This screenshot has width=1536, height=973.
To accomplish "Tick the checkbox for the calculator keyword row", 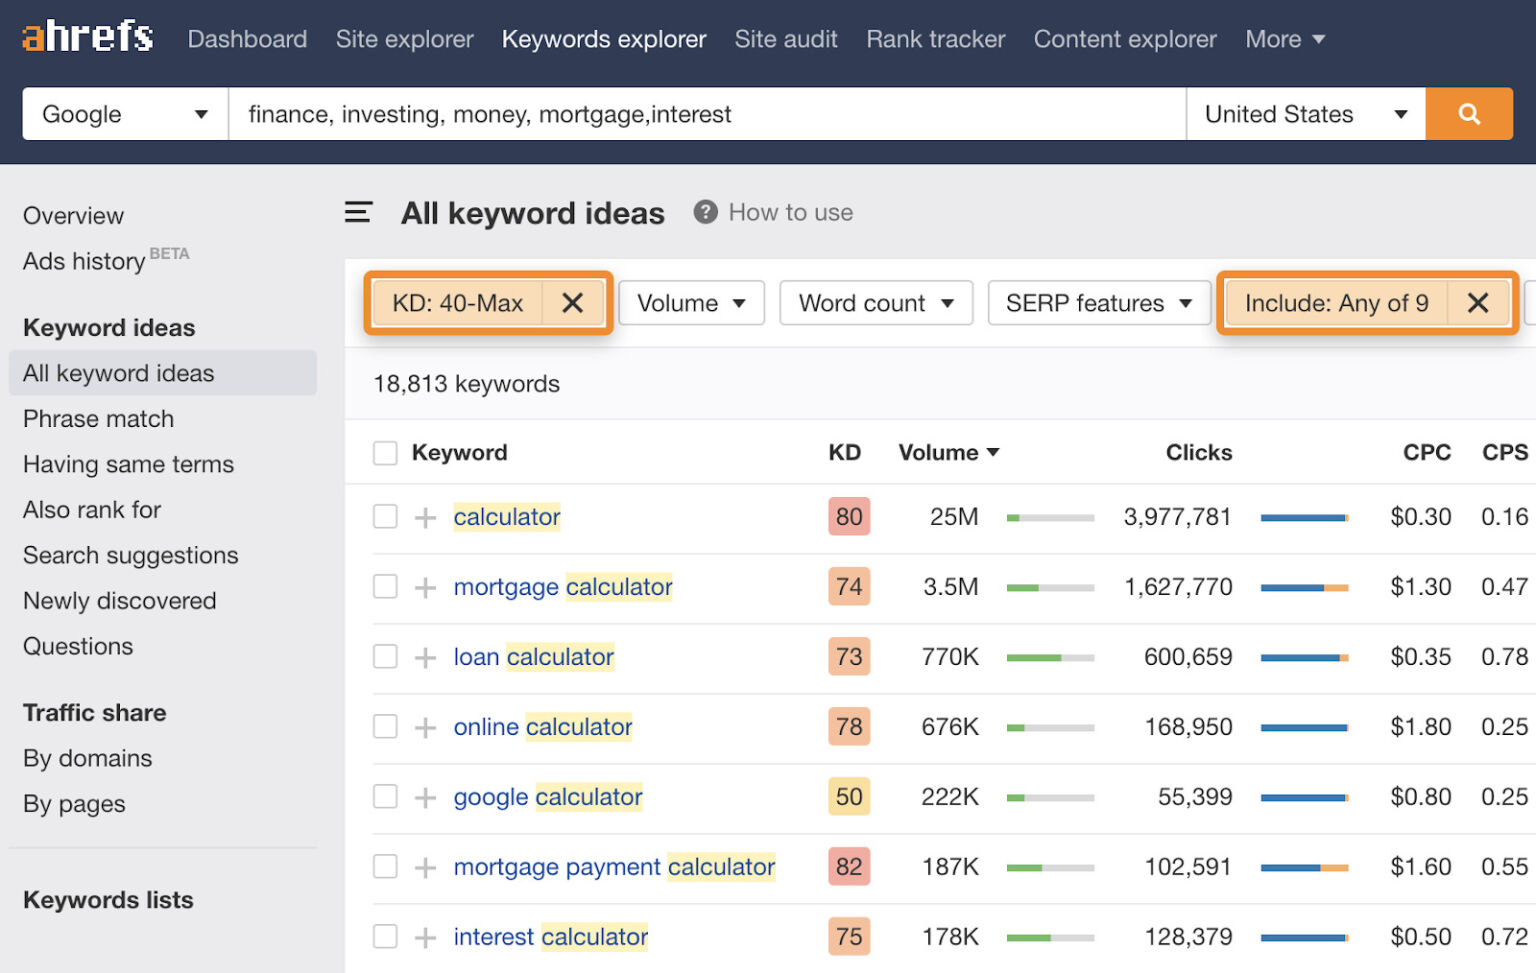I will (385, 517).
